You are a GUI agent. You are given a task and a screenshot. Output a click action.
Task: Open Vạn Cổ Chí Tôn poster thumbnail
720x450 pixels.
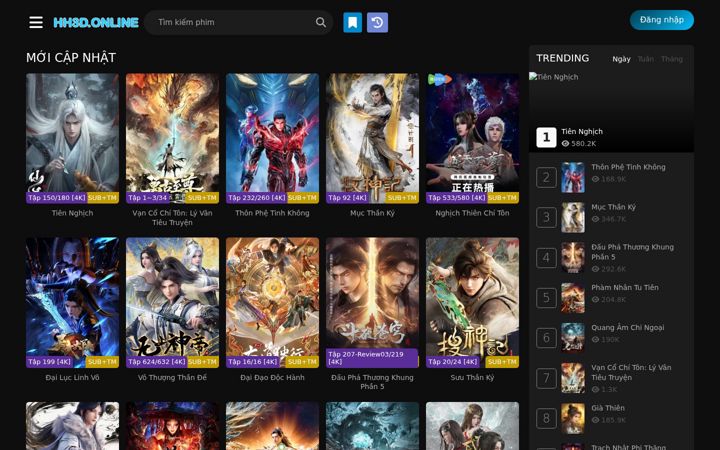tap(172, 138)
